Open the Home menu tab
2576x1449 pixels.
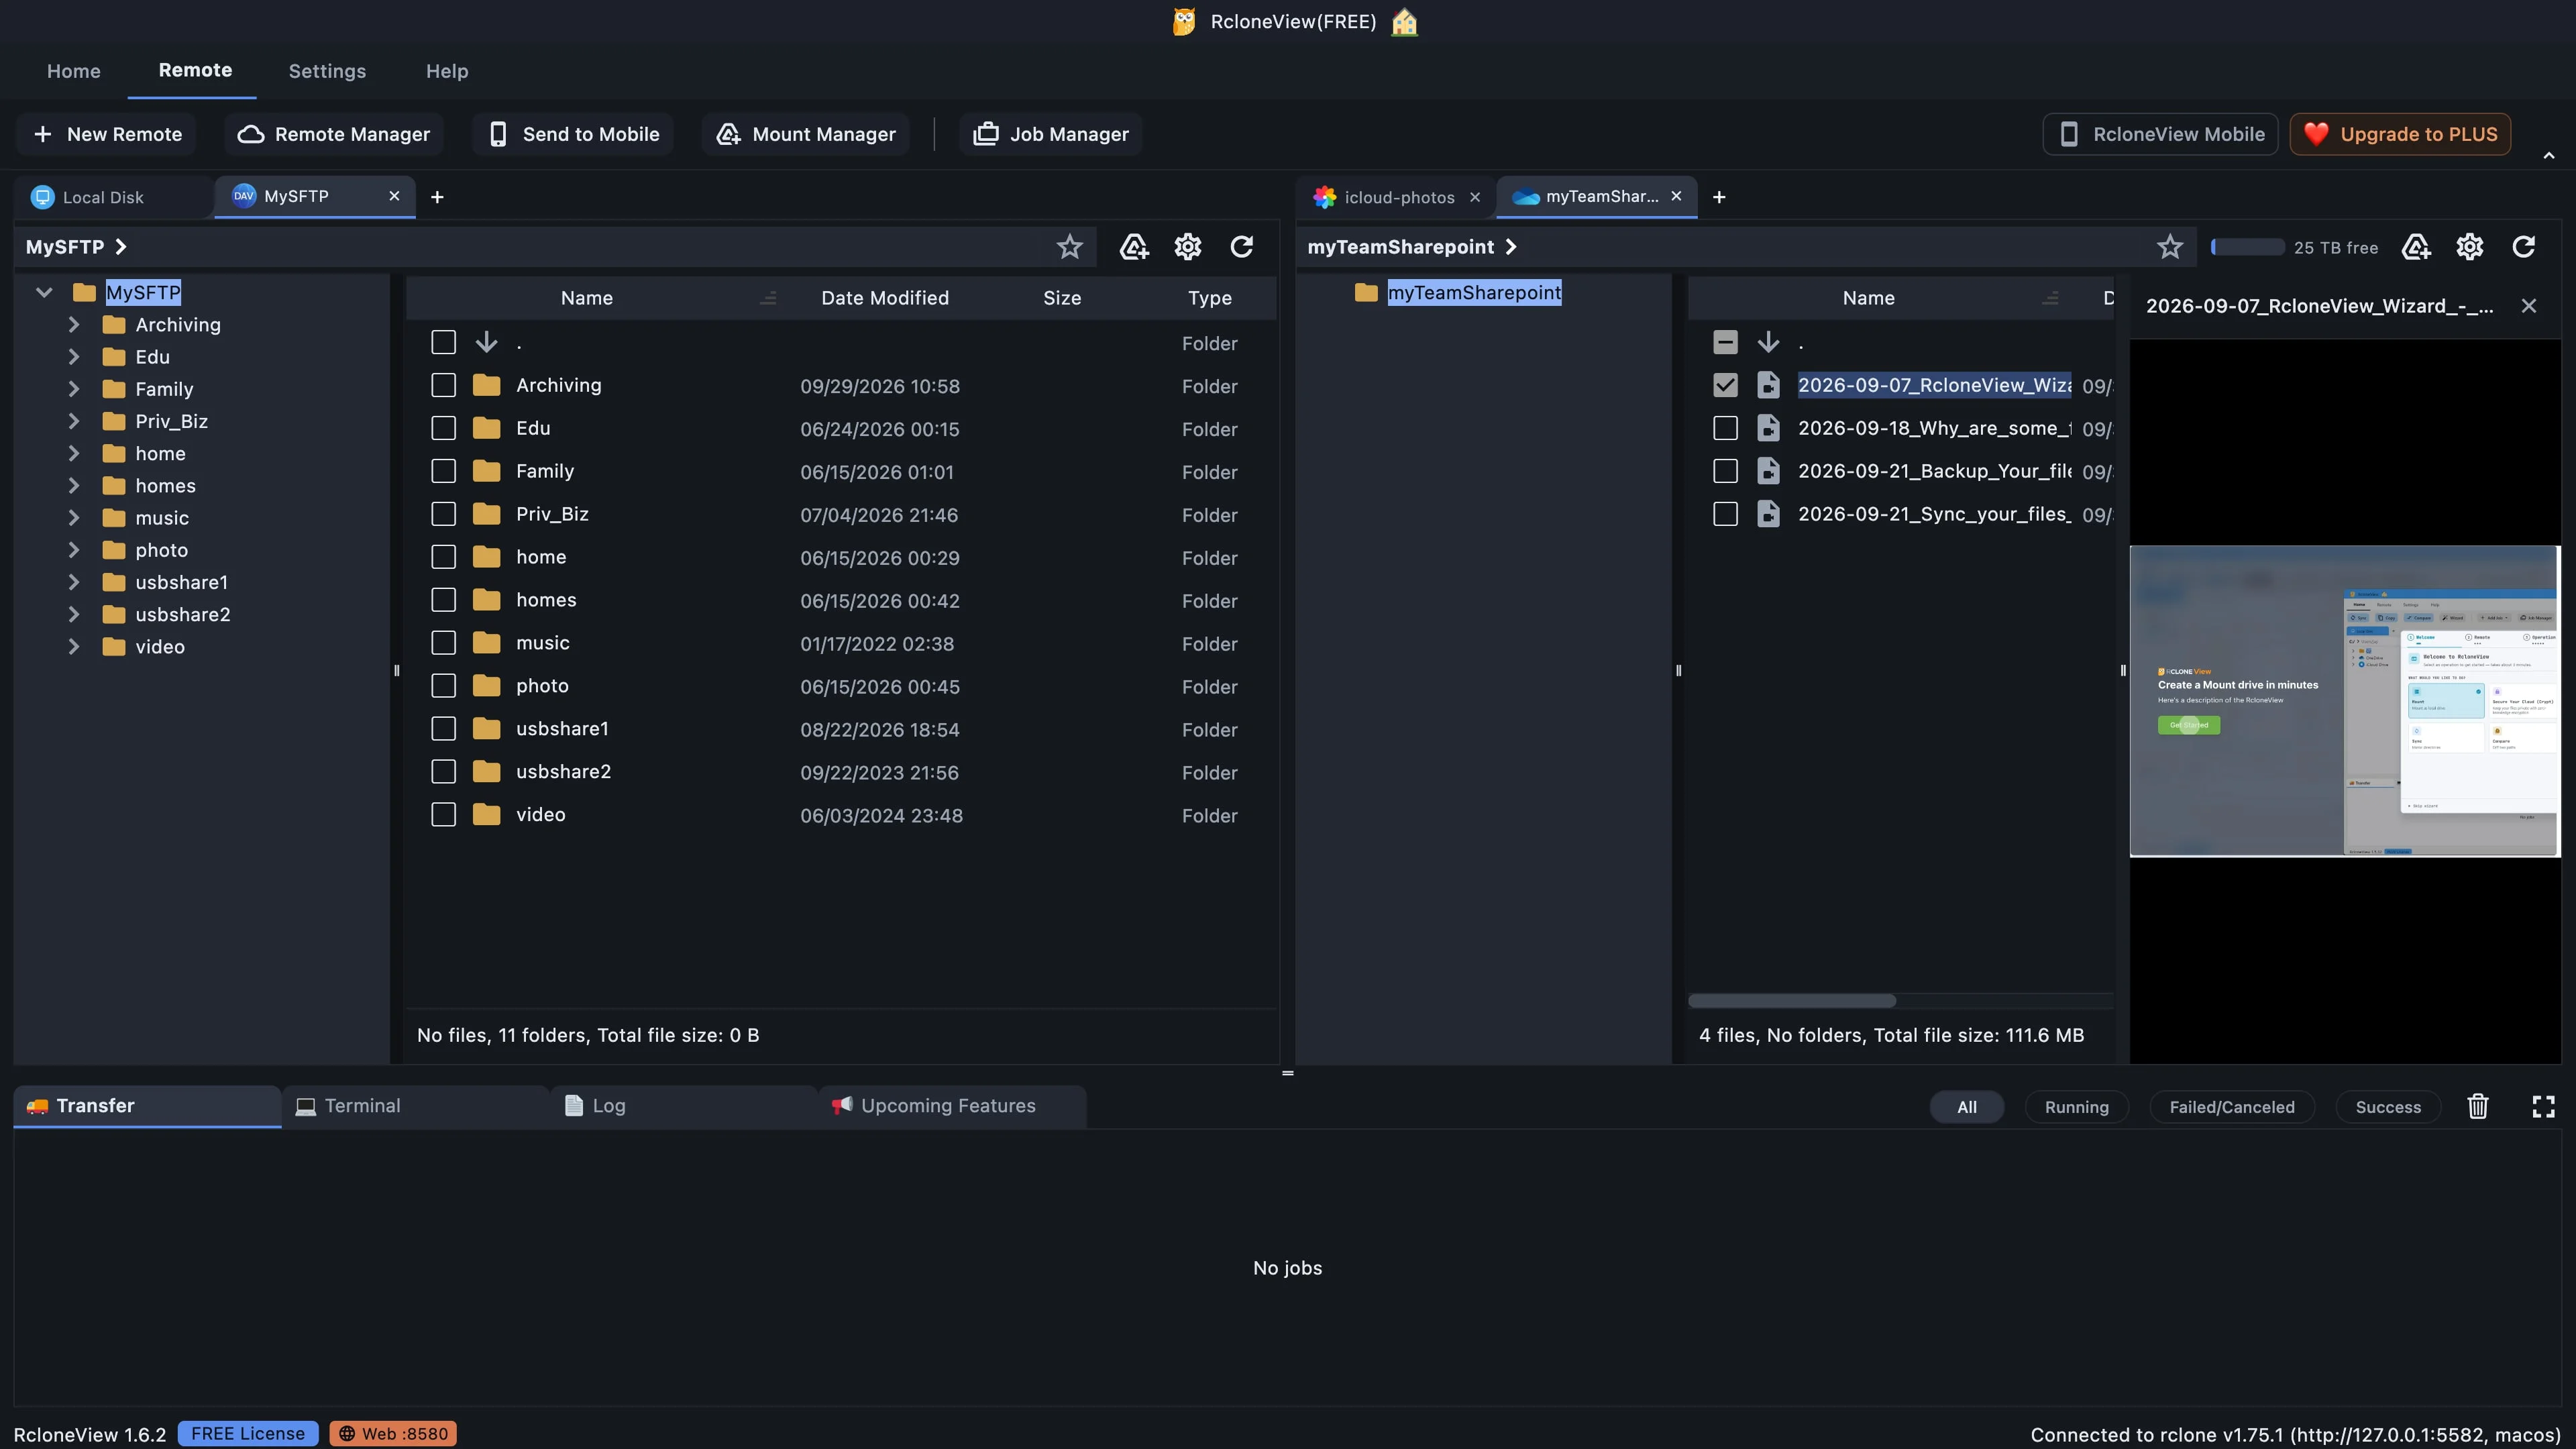point(74,71)
